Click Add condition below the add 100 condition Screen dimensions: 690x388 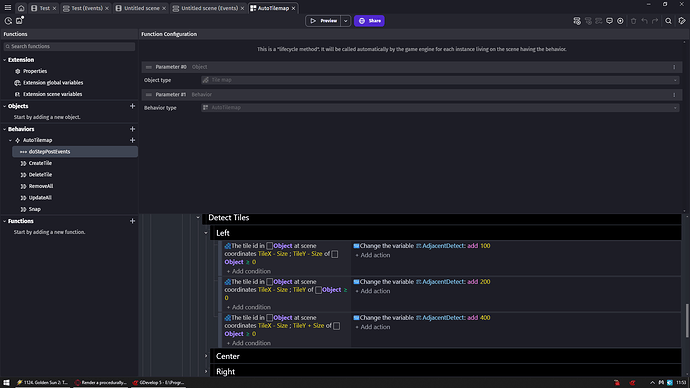click(249, 271)
